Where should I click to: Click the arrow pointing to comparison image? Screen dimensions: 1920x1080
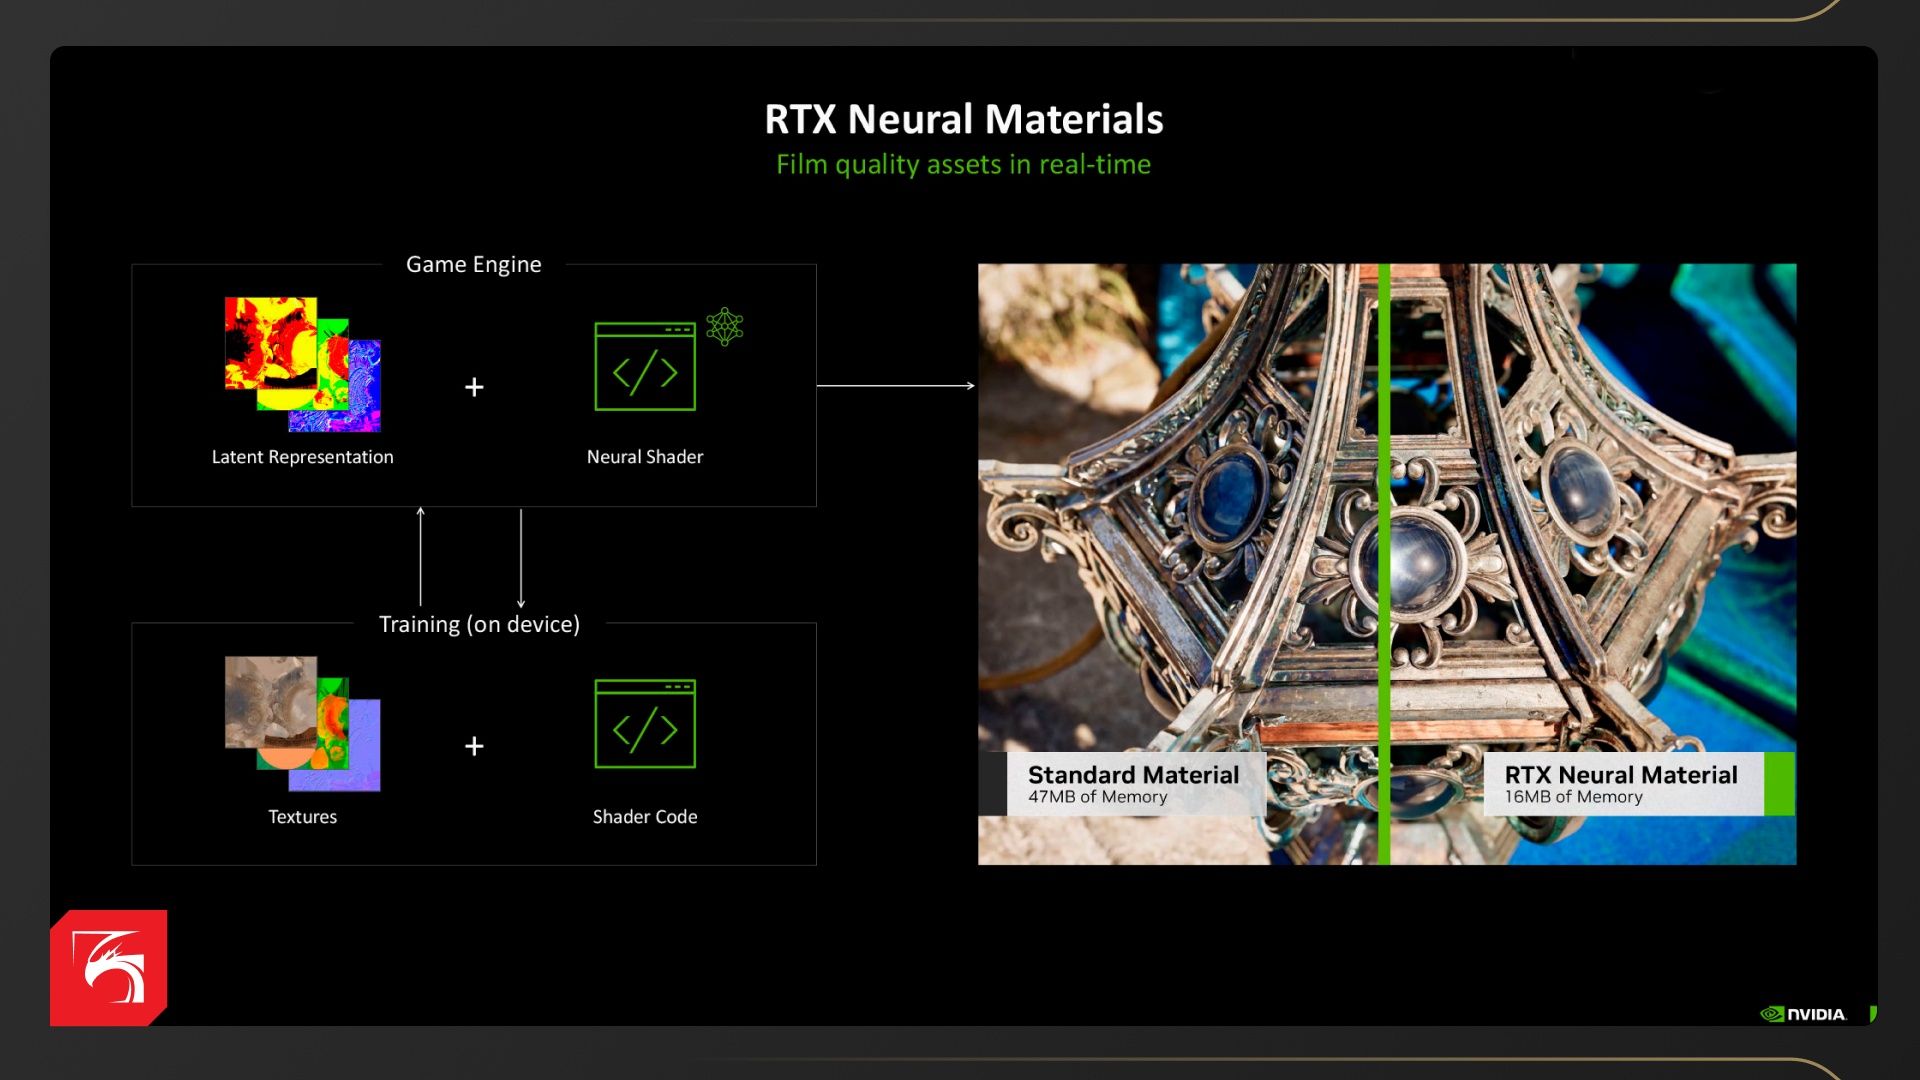895,385
